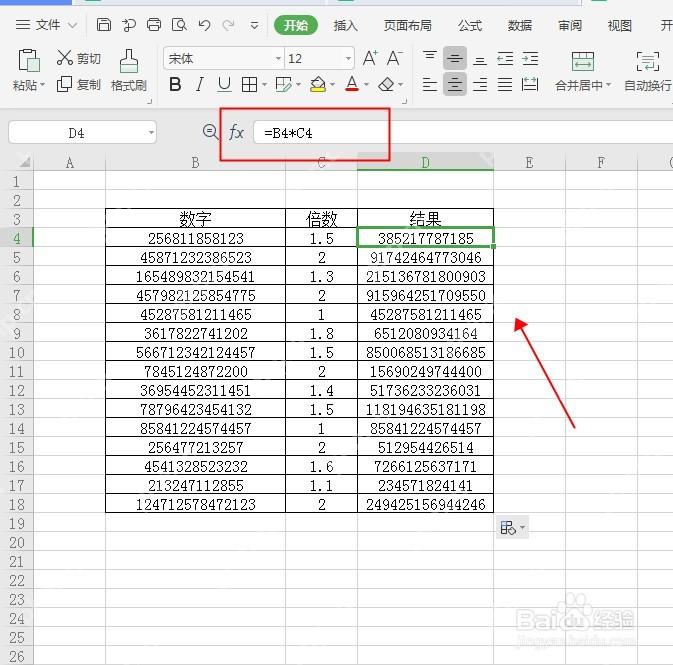Viewport: 673px width, 665px height.
Task: Open the font size 12 dropdown
Action: pyautogui.click(x=348, y=58)
